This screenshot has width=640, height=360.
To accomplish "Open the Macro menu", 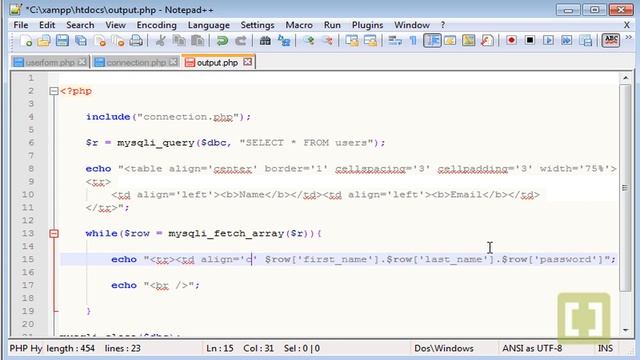I will pyautogui.click(x=299, y=25).
